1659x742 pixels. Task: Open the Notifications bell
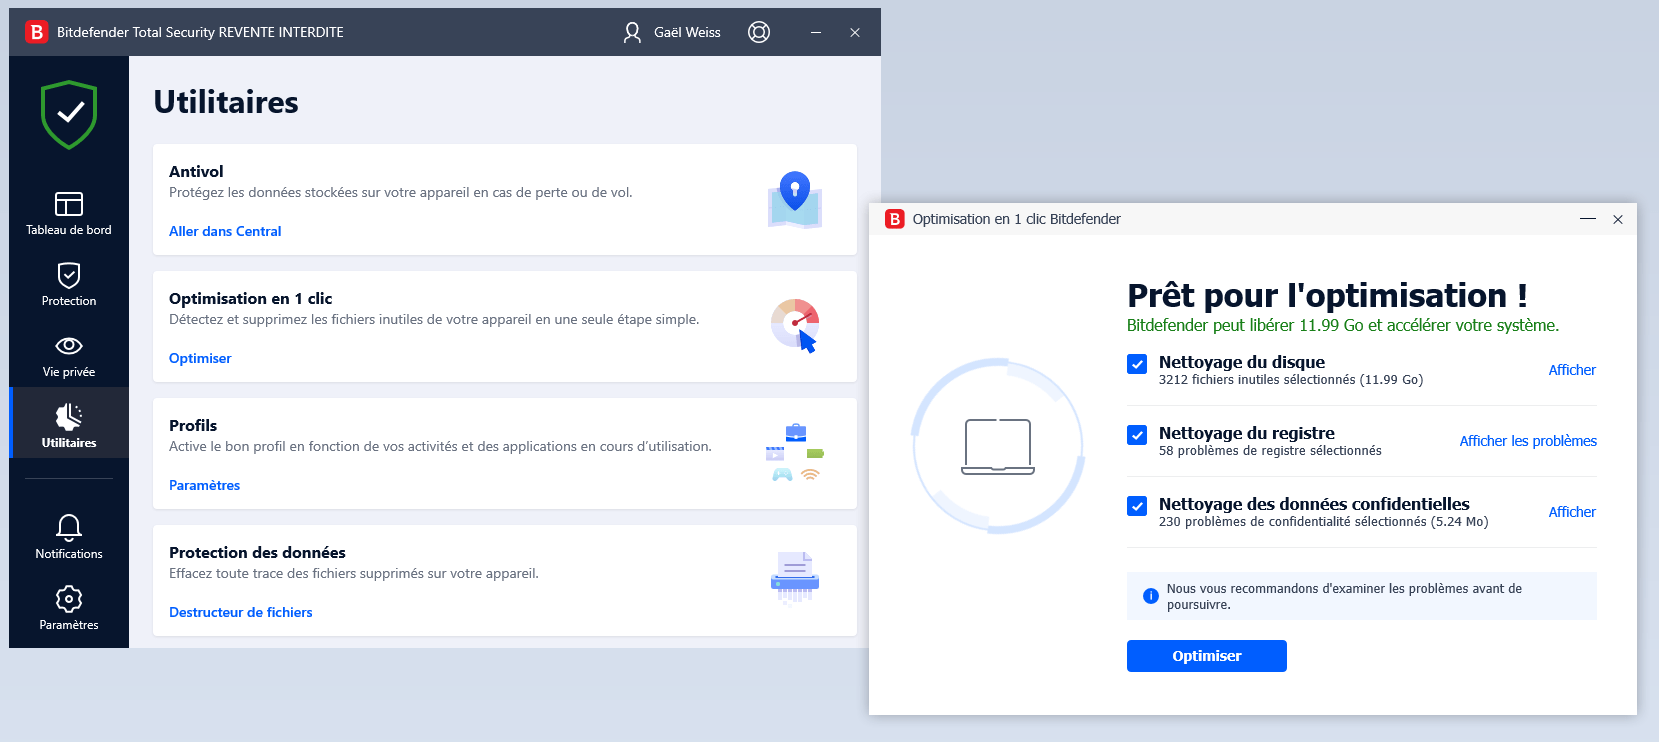(x=69, y=537)
